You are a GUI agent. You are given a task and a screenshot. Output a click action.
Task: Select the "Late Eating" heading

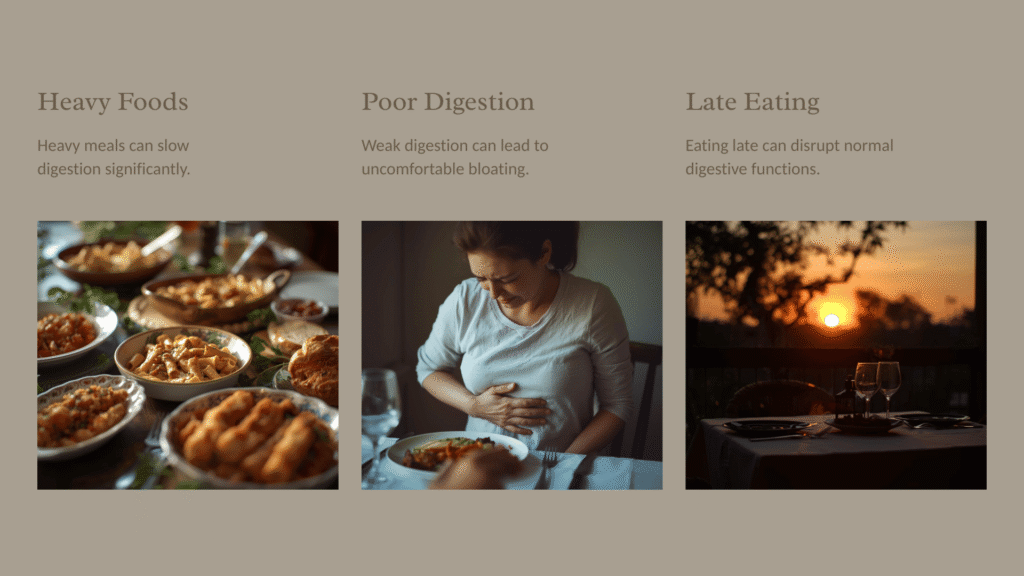752,102
